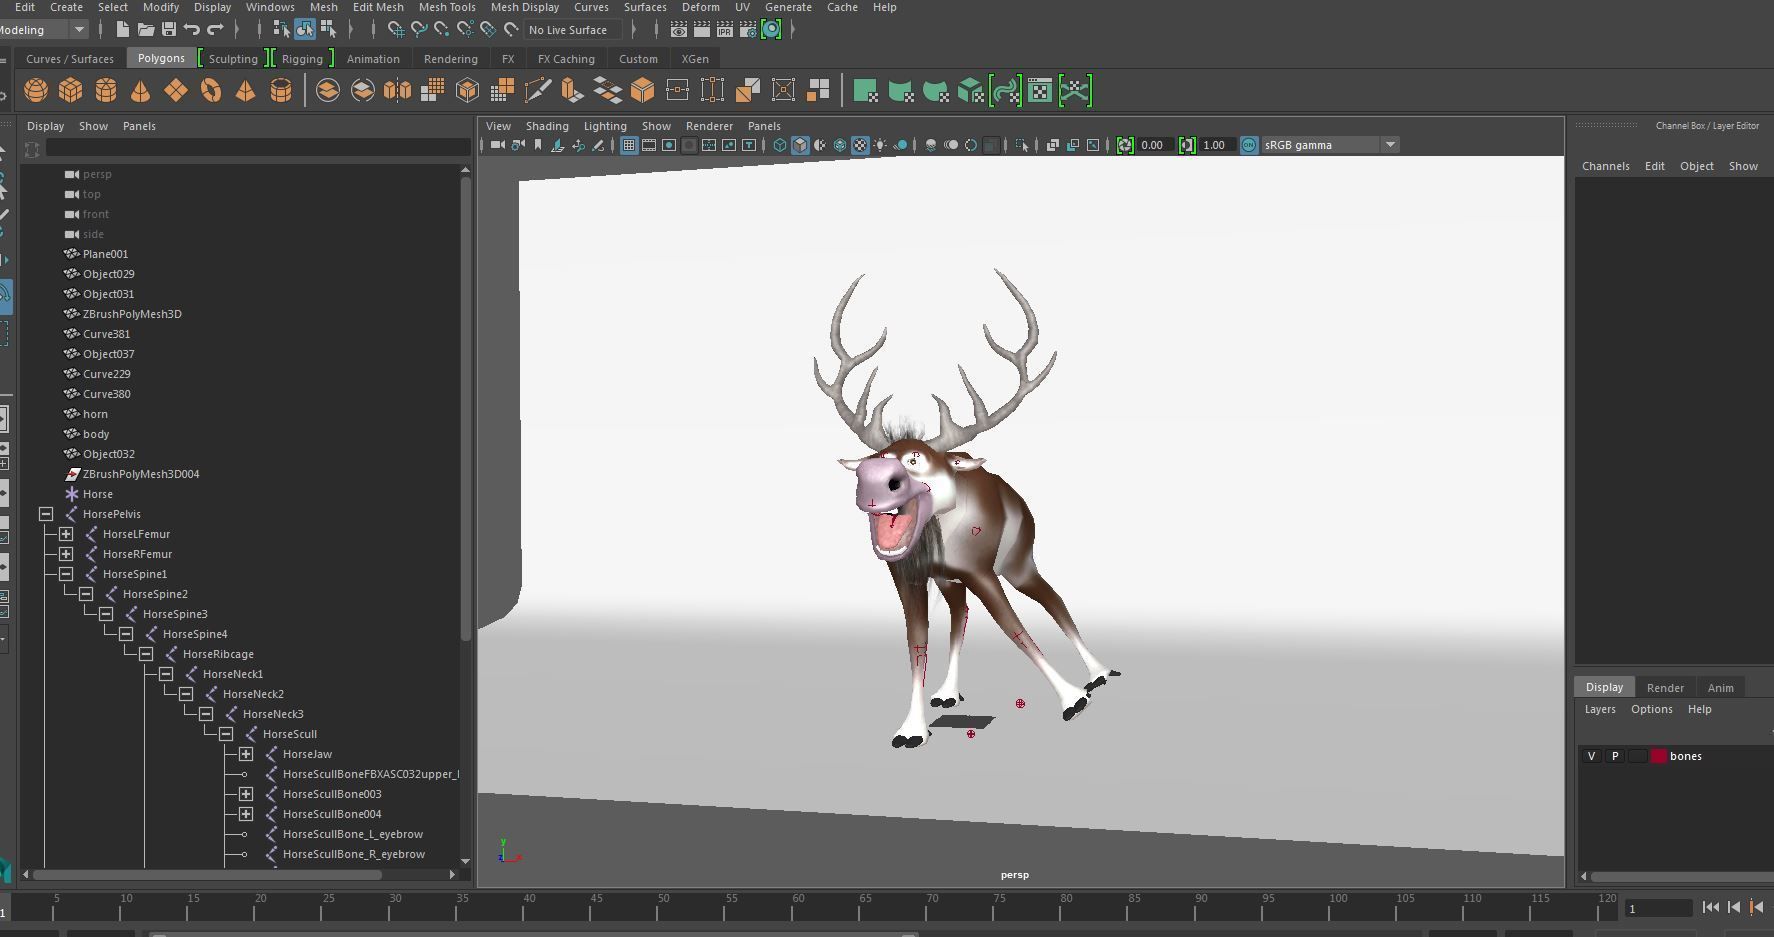Click the IPR render icon
The image size is (1774, 937).
click(725, 30)
